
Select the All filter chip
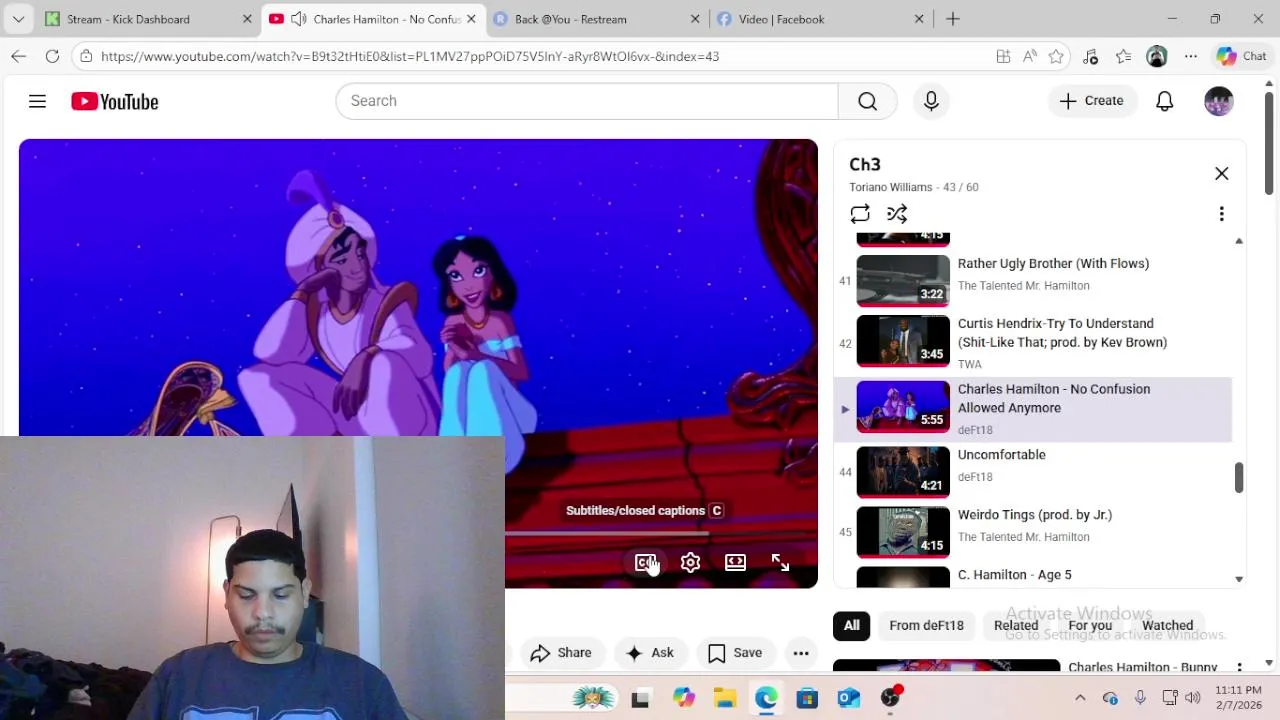851,625
